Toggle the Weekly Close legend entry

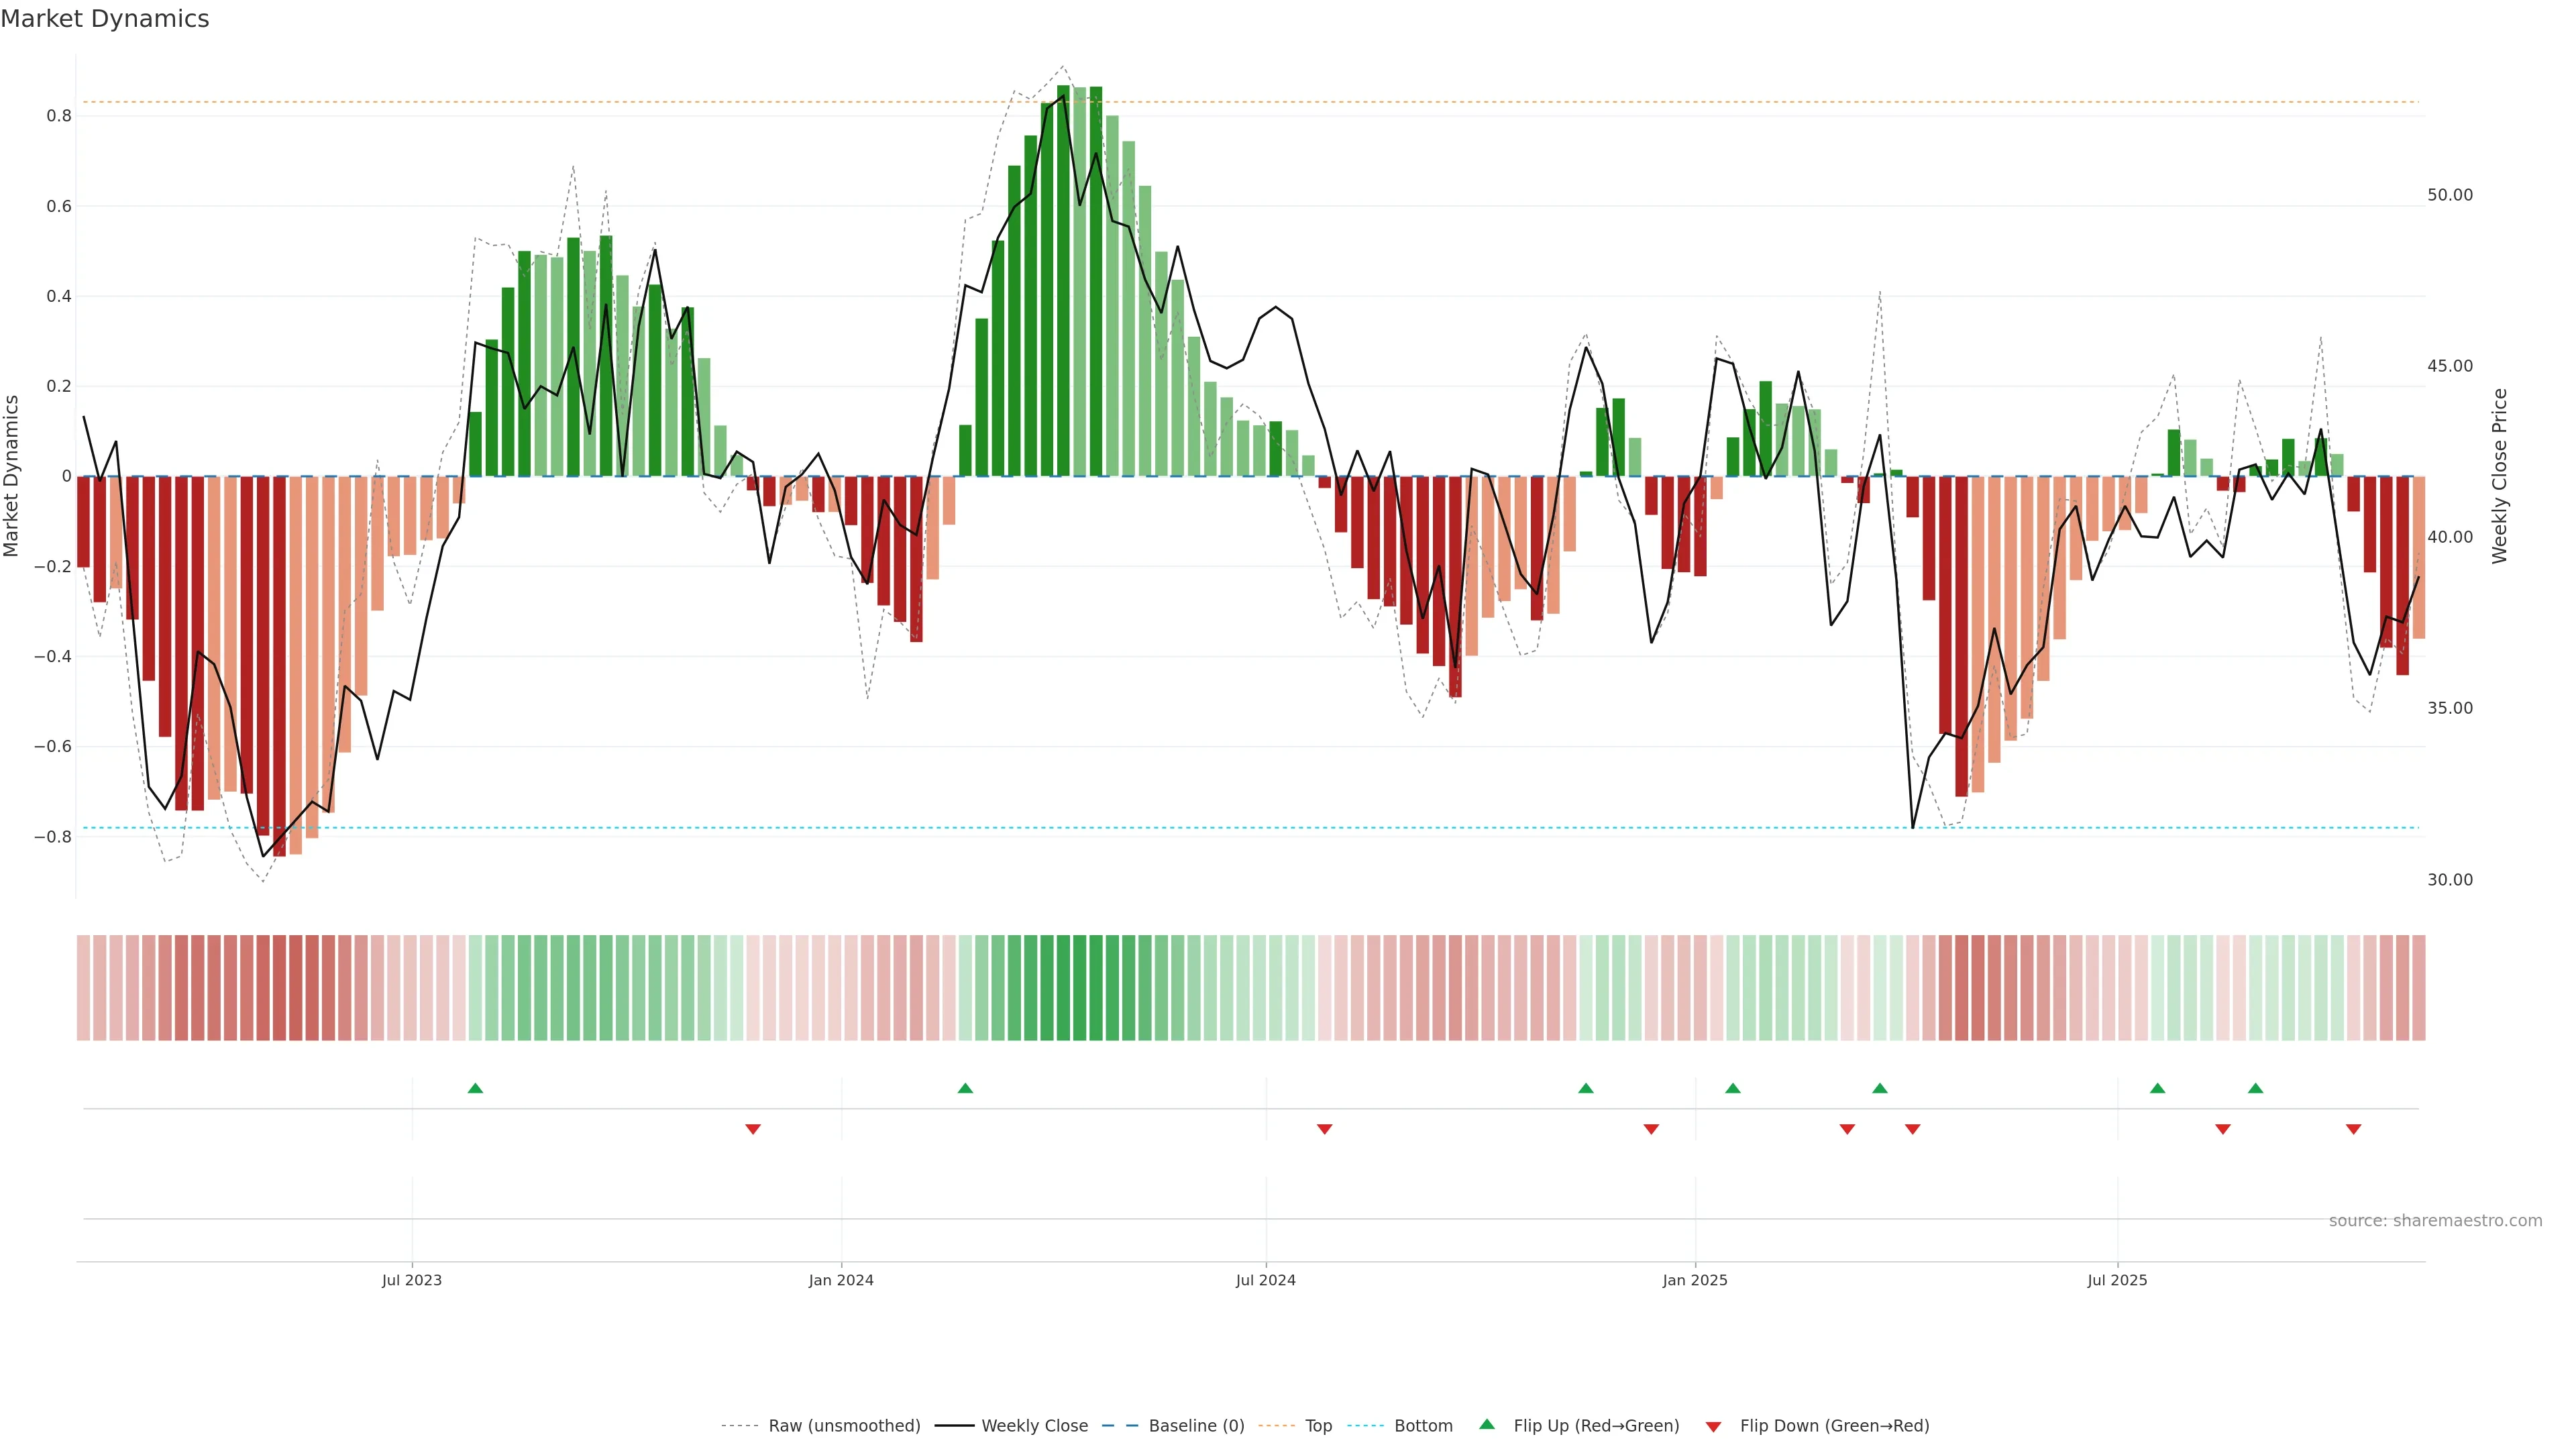1034,1425
